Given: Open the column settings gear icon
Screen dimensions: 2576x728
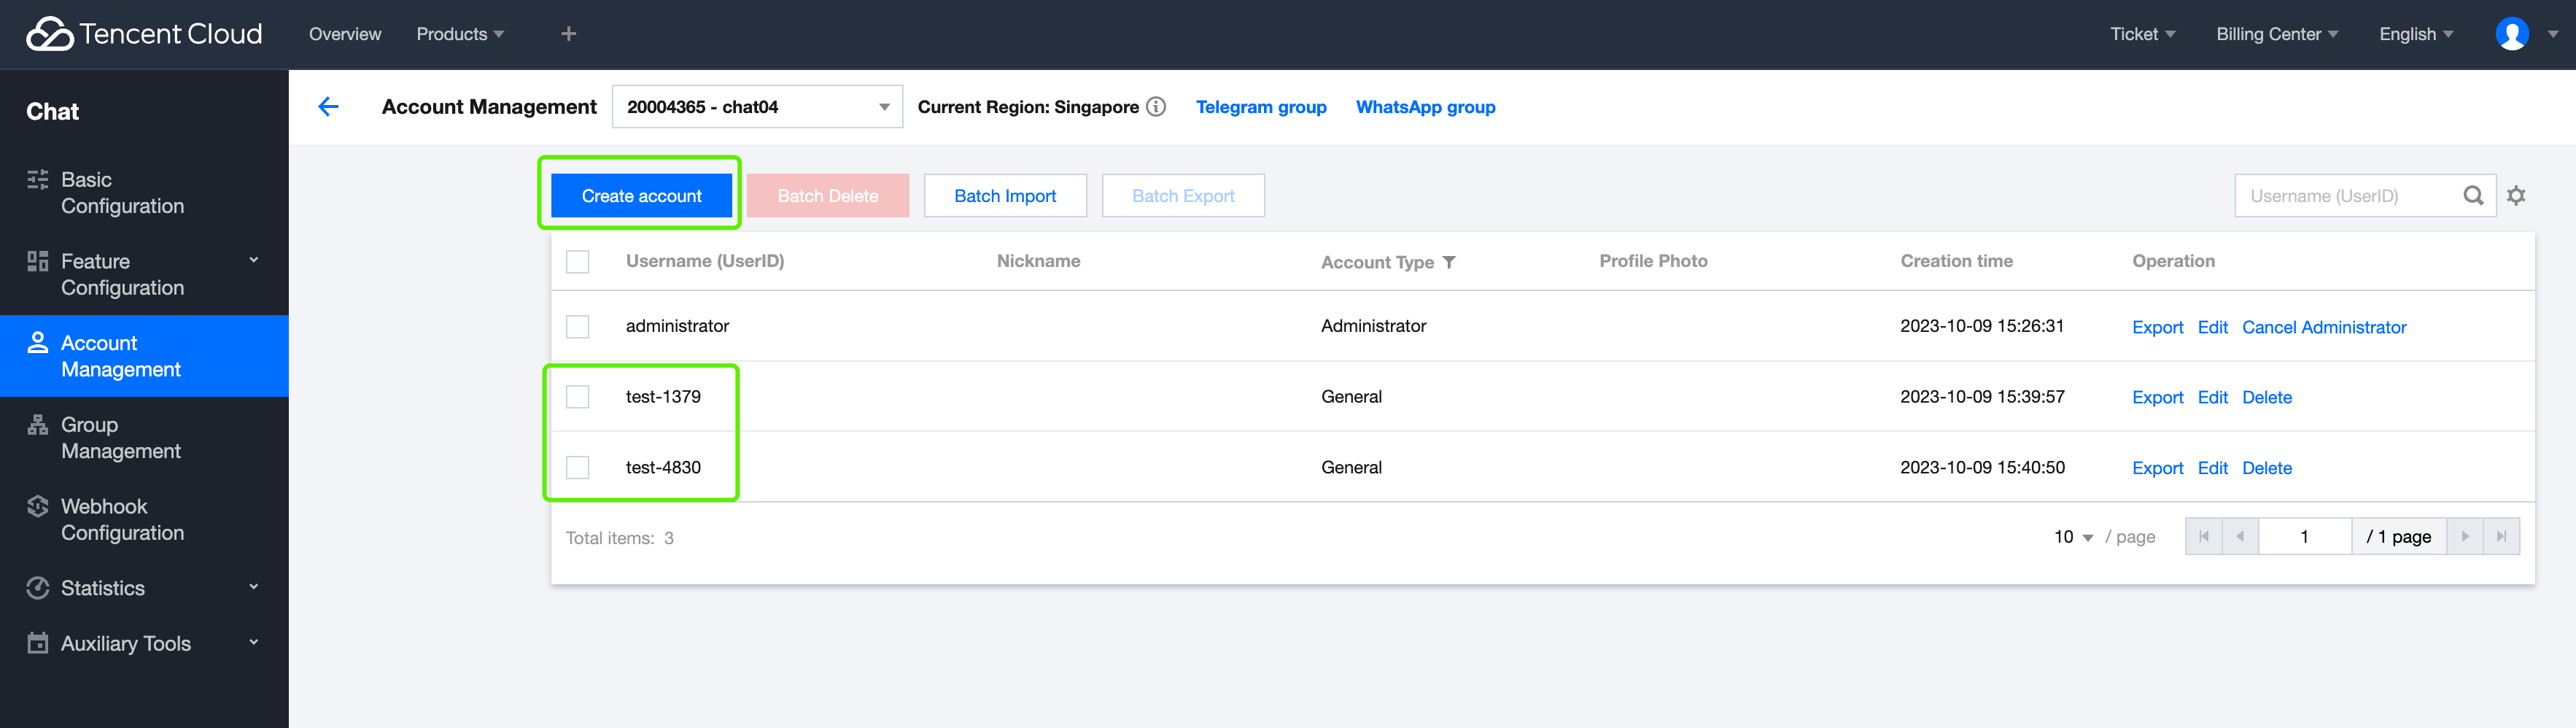Looking at the screenshot, I should coord(2517,195).
